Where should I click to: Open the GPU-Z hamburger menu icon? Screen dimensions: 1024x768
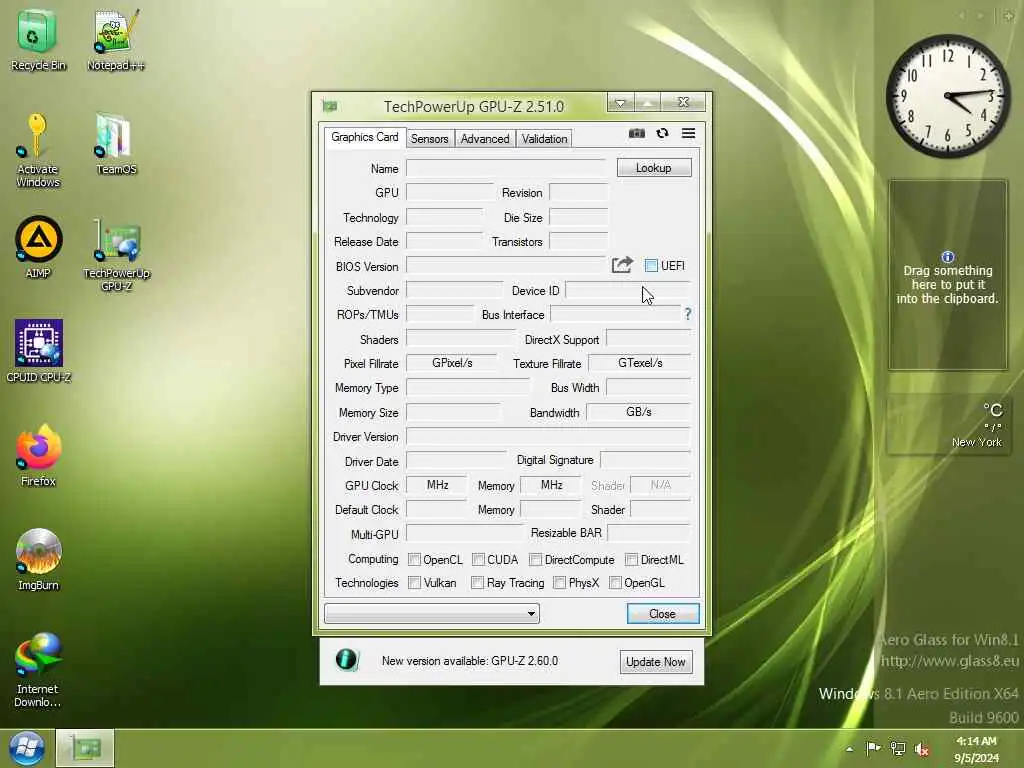[688, 133]
